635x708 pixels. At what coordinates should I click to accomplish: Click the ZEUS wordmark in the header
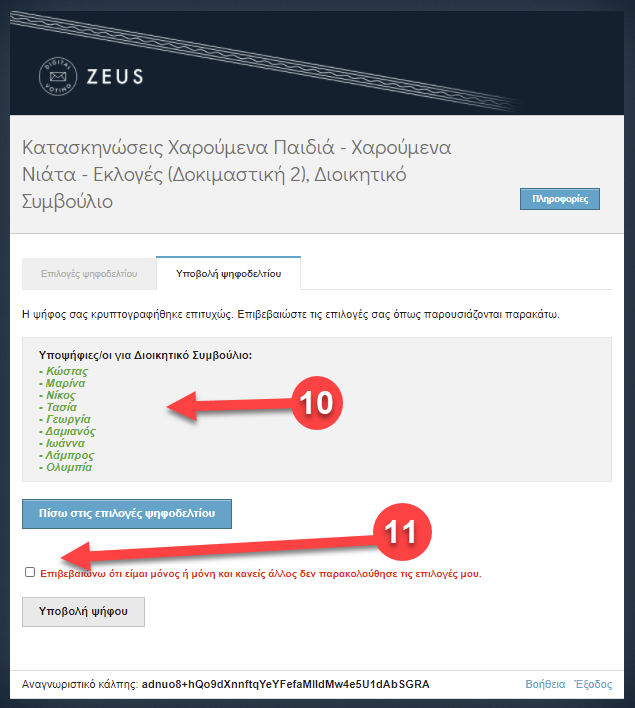pos(114,76)
